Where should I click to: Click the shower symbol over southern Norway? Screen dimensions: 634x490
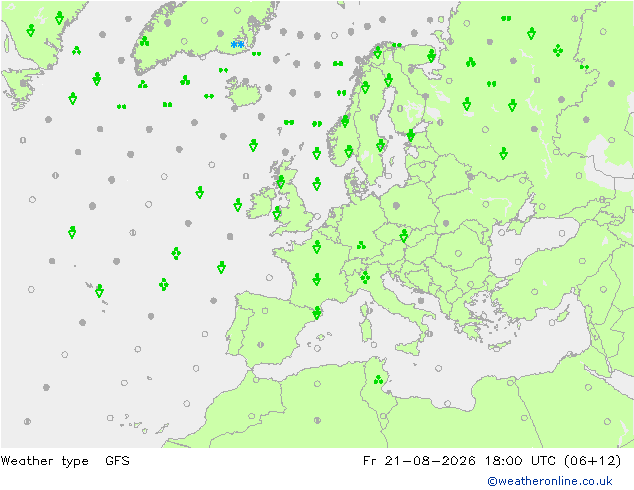(349, 151)
